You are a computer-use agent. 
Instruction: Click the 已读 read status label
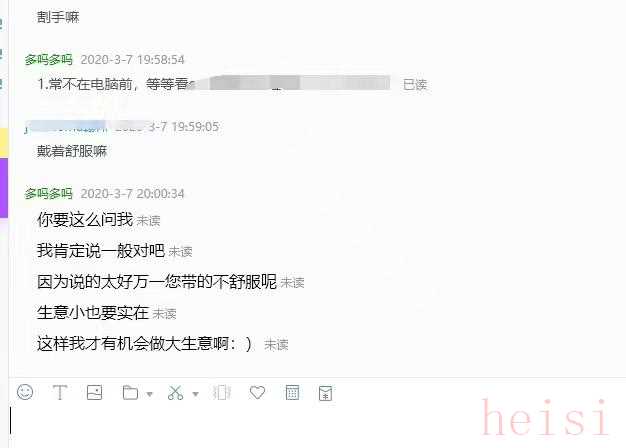pyautogui.click(x=415, y=85)
